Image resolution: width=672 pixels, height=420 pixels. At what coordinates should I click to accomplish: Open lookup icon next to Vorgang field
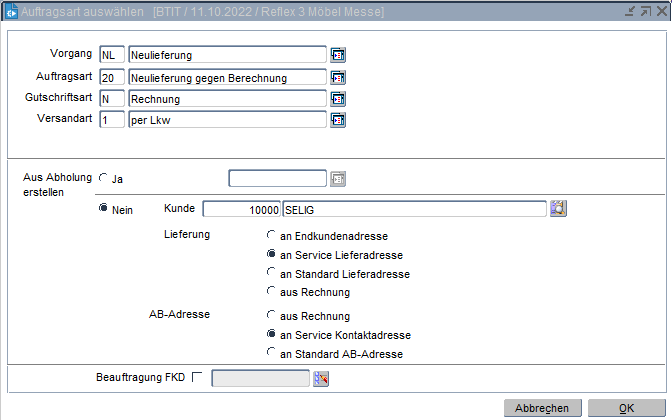click(x=338, y=54)
